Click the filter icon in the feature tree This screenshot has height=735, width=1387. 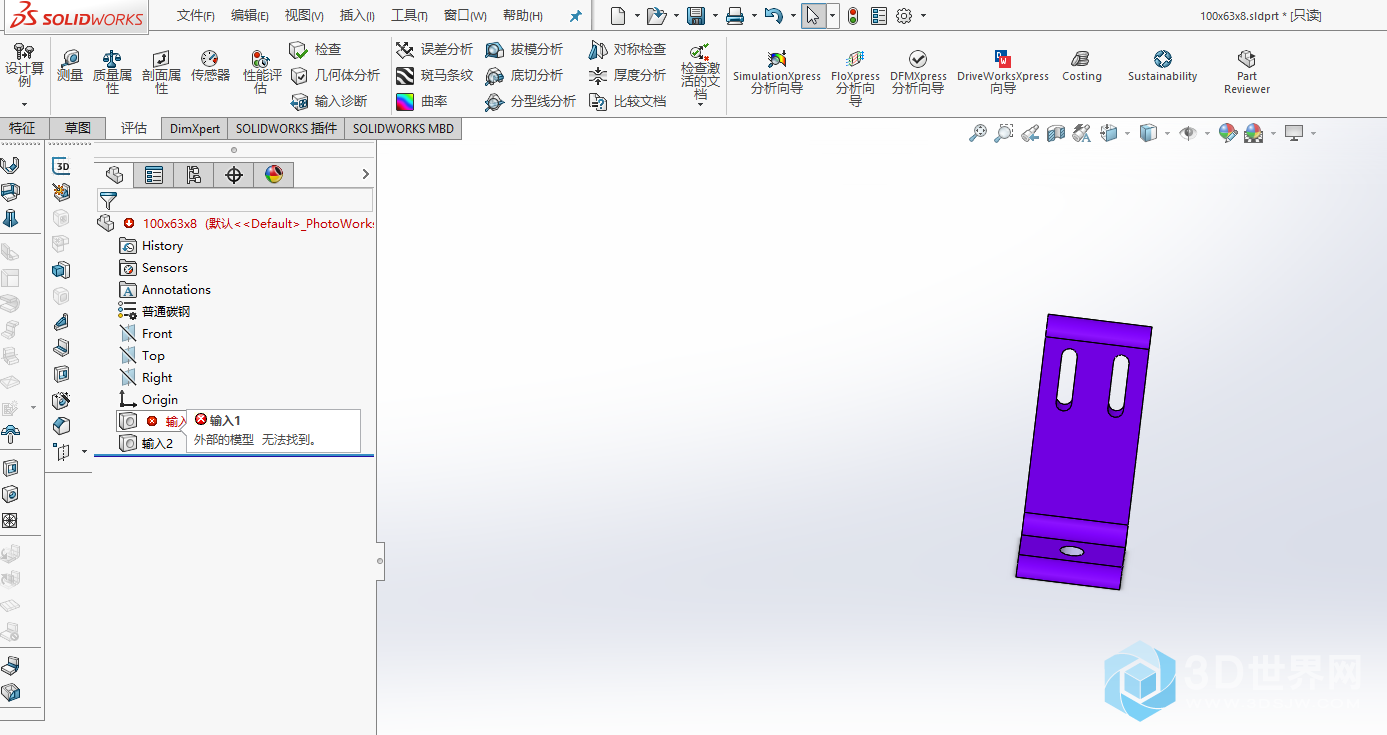click(108, 201)
